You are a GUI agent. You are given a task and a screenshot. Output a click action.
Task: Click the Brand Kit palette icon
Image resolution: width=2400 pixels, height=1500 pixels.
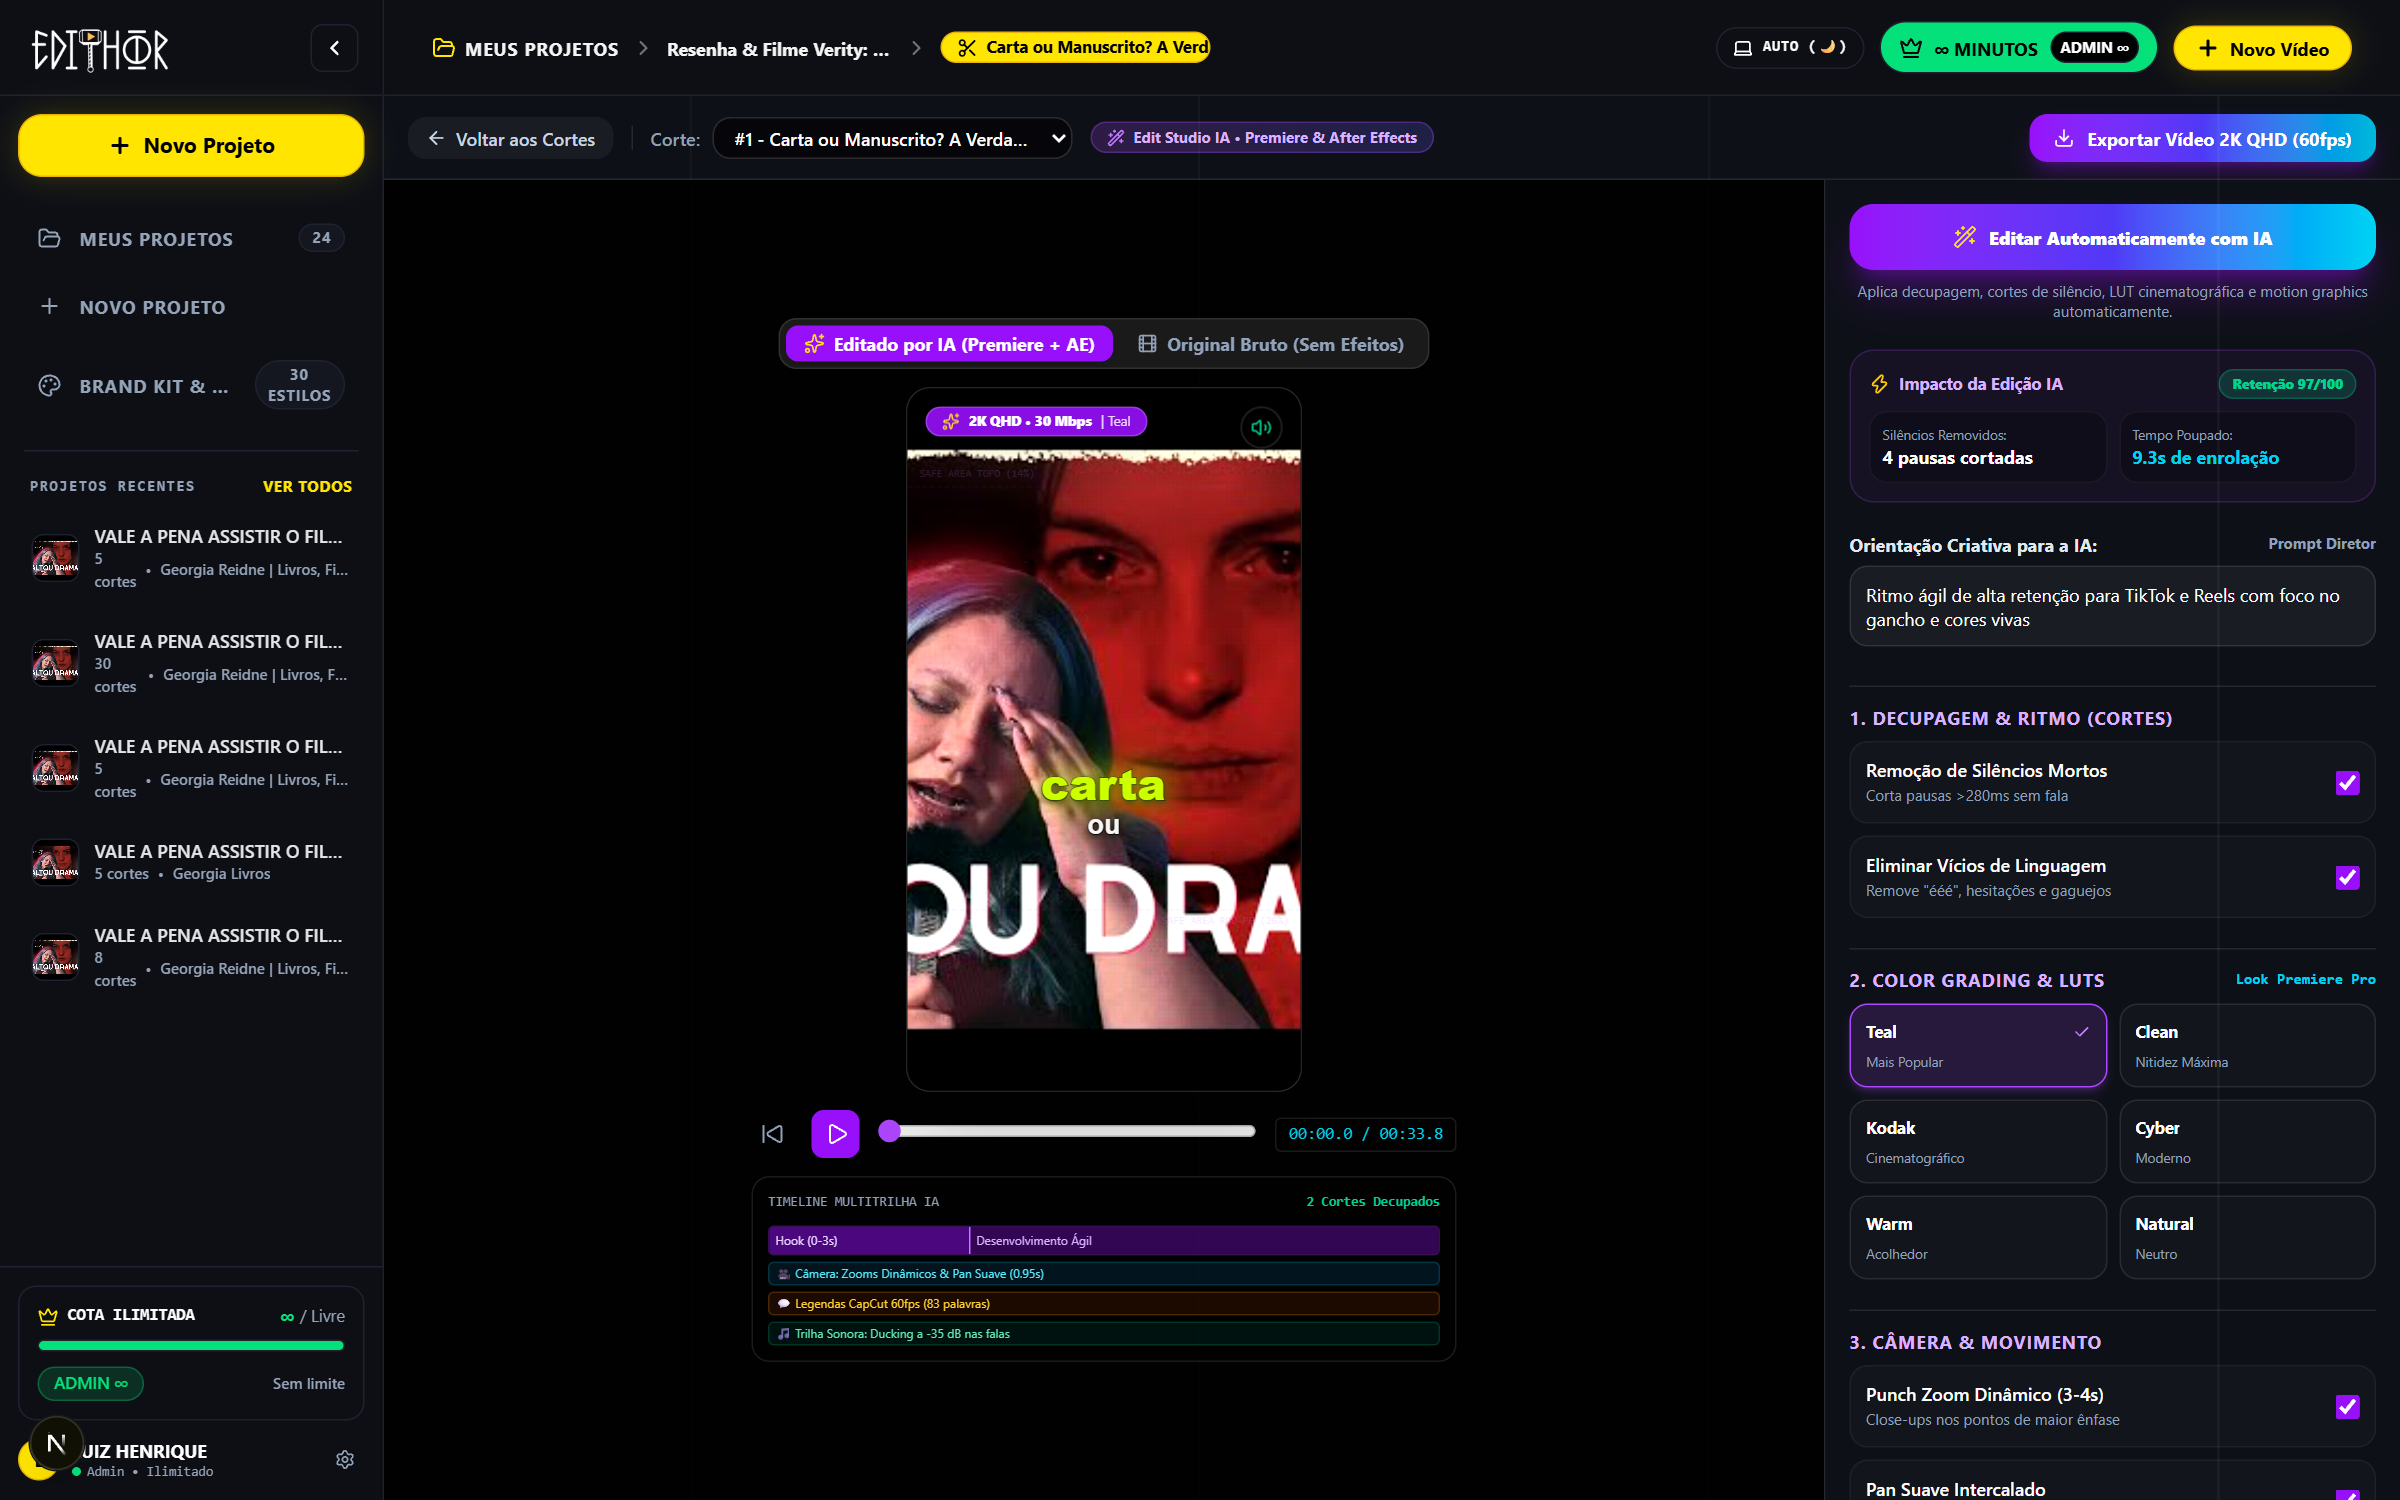click(x=49, y=385)
